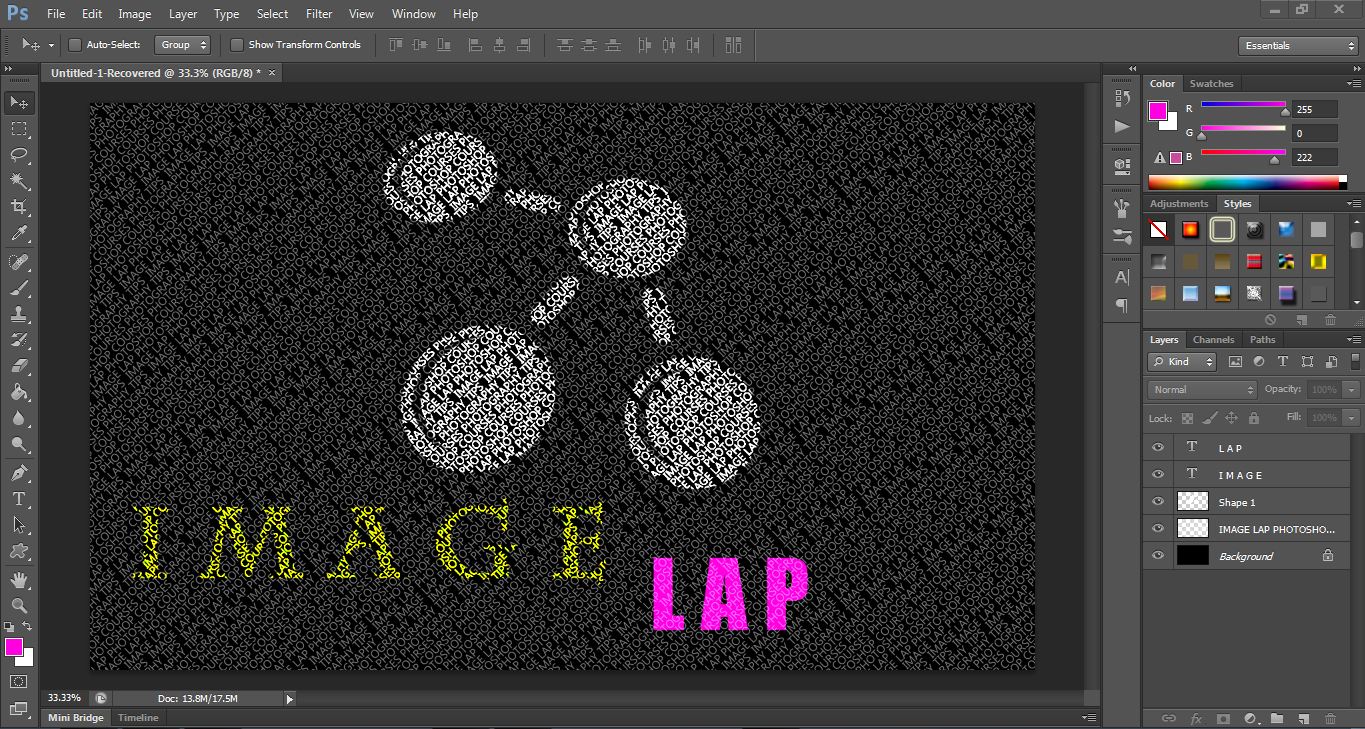Open the Character panel icon
This screenshot has height=729, width=1365.
pyautogui.click(x=1121, y=277)
